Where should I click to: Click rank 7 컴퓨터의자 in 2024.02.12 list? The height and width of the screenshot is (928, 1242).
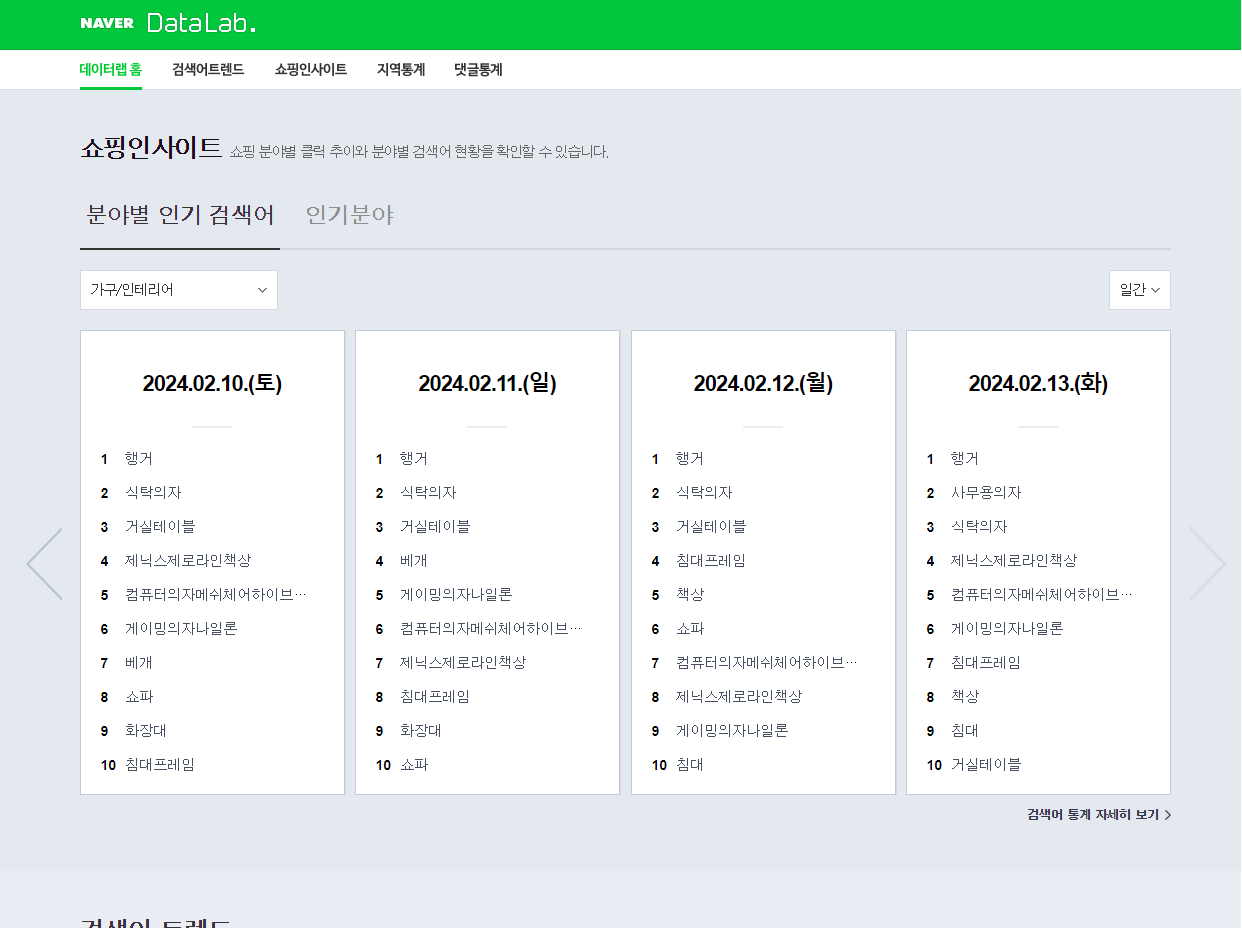pyautogui.click(x=767, y=663)
